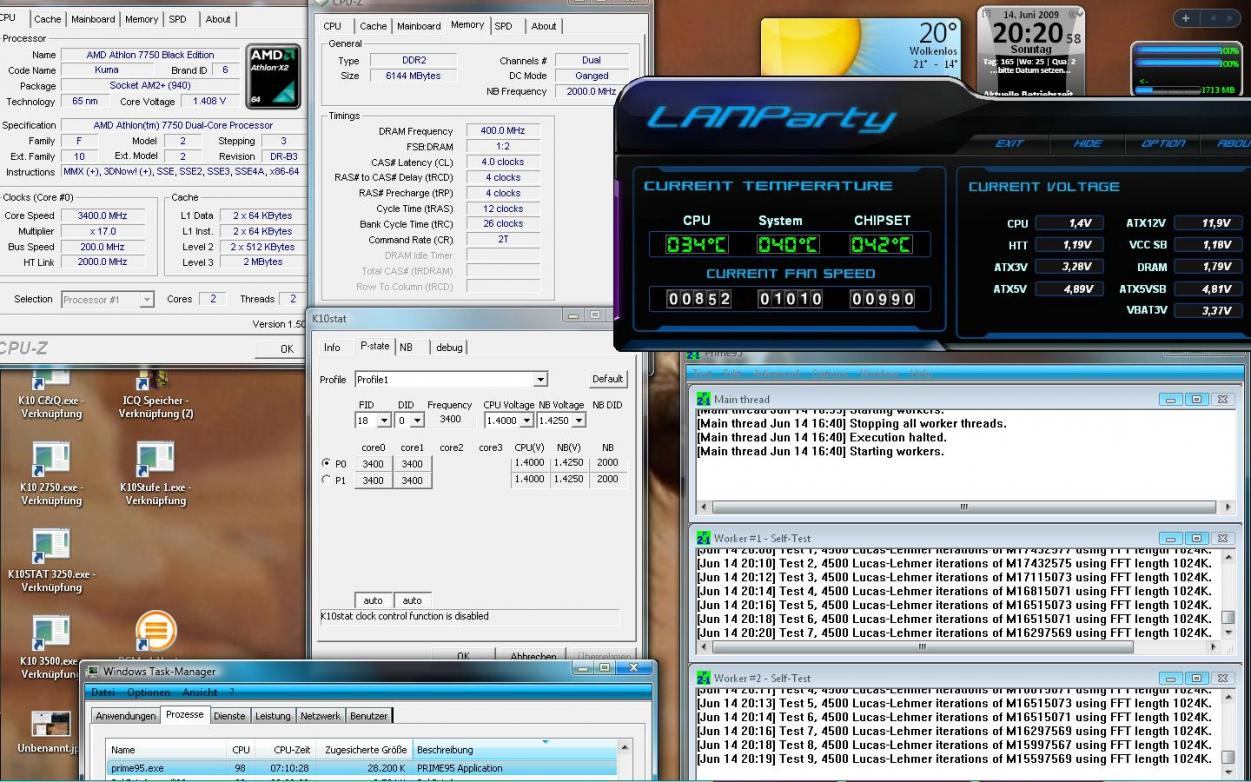Open the Unbenannt.jpg desktop file
1251x782 pixels.
(x=51, y=733)
